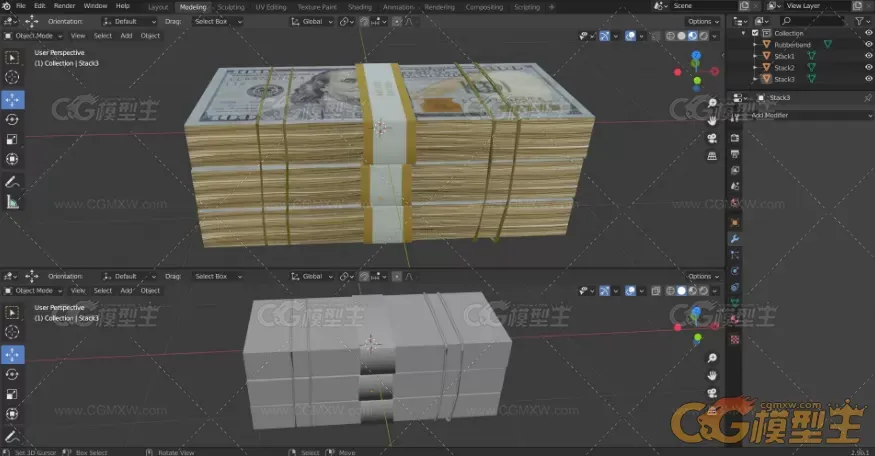Switch perspective/orthographic in top viewport

(712, 156)
